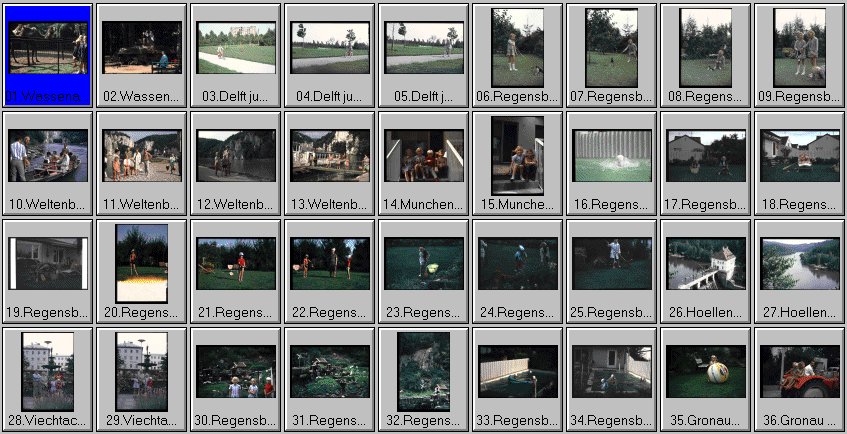
Task: Select thumbnail 09.Regensb with two children
Action: pos(799,48)
